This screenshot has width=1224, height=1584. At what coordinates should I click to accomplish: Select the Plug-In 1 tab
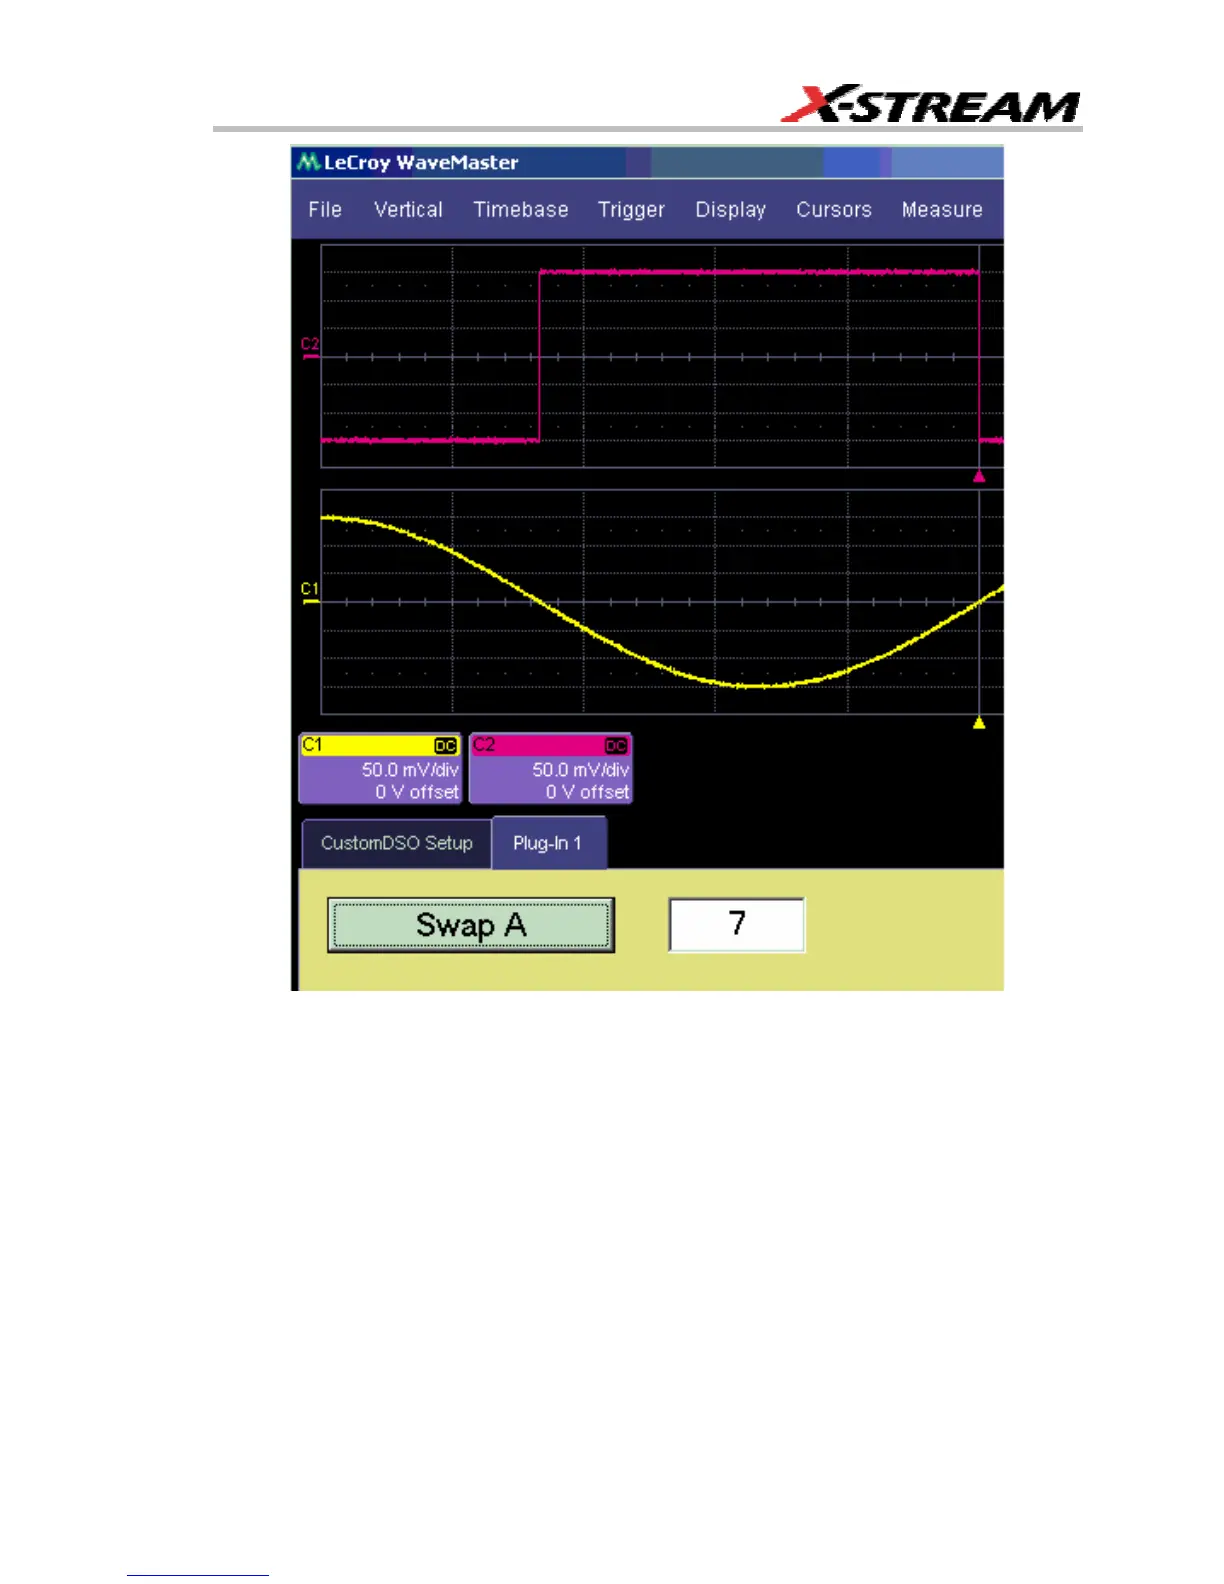pos(548,844)
